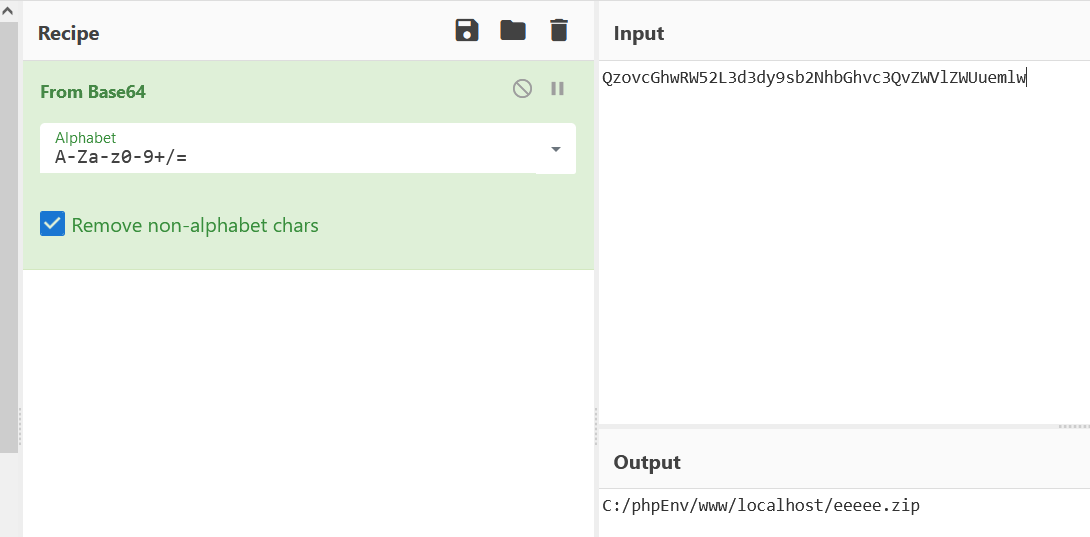The height and width of the screenshot is (537, 1090).
Task: Expand the Alphabet dropdown arrow
Action: point(555,149)
